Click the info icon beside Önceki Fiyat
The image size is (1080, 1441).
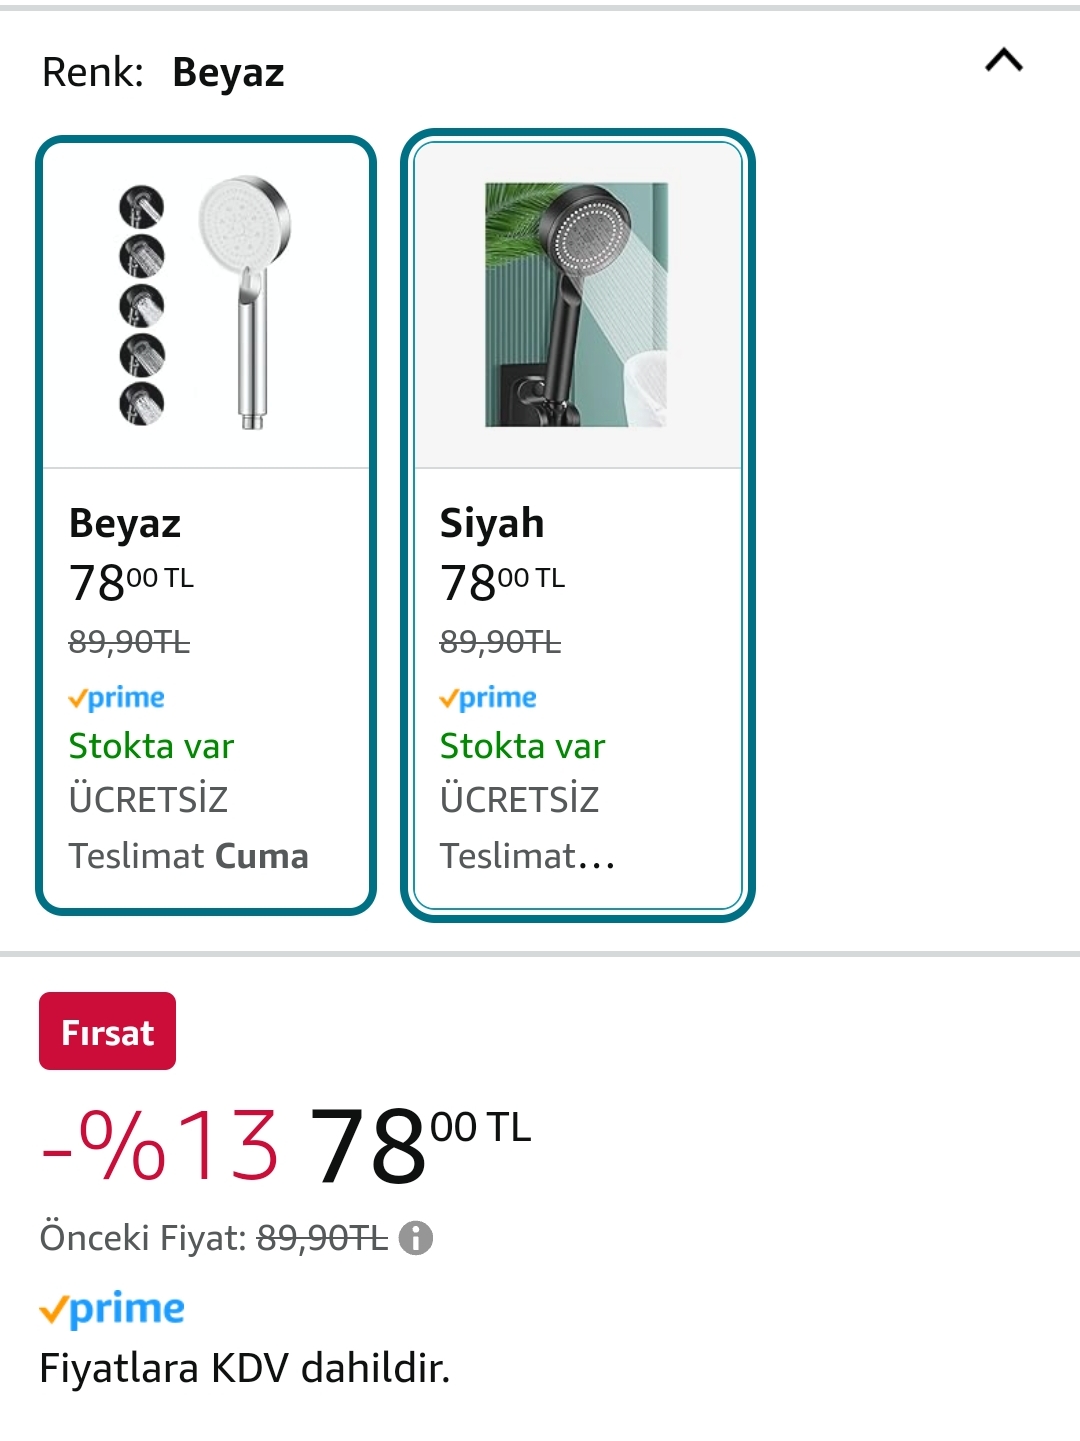416,1238
